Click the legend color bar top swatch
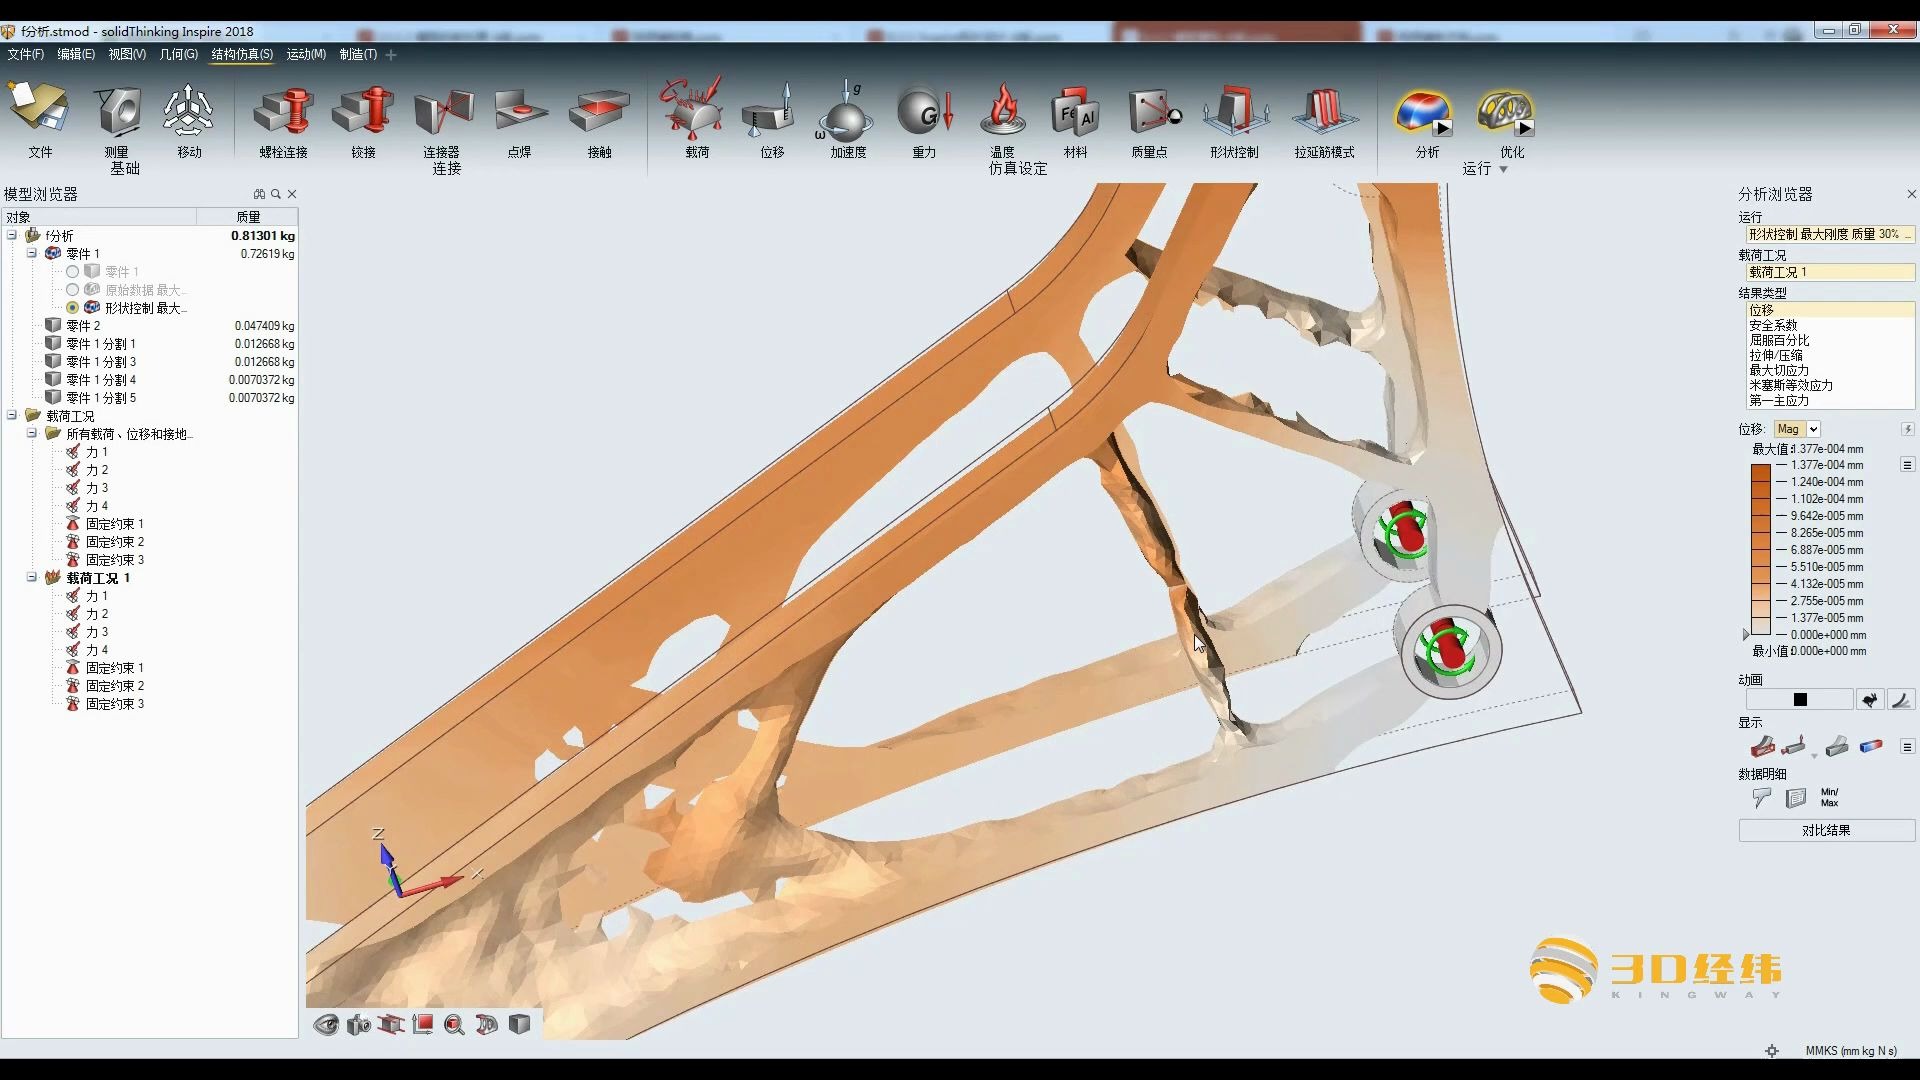Image resolution: width=1920 pixels, height=1080 pixels. click(1761, 473)
